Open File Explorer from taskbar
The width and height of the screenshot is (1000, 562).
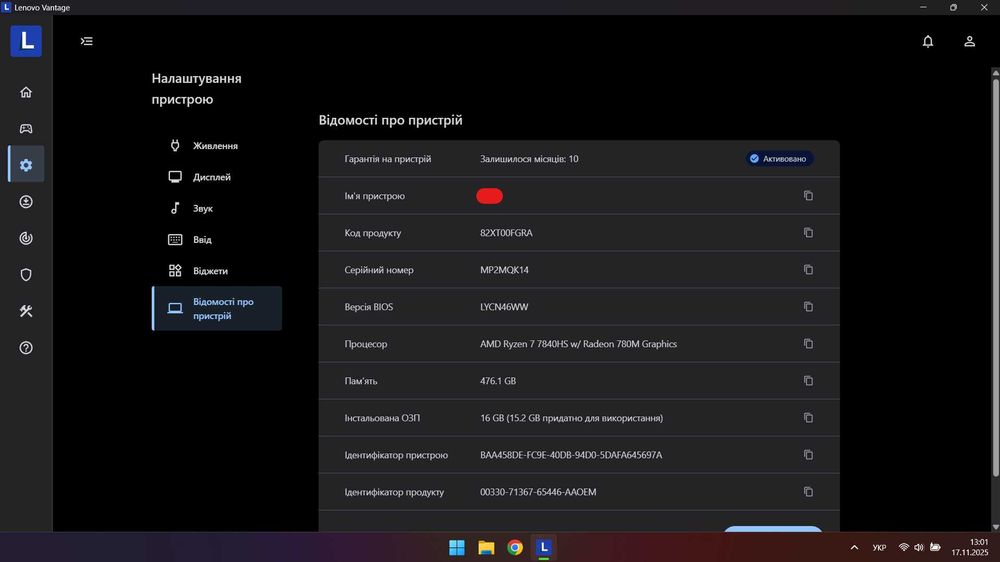tap(486, 547)
